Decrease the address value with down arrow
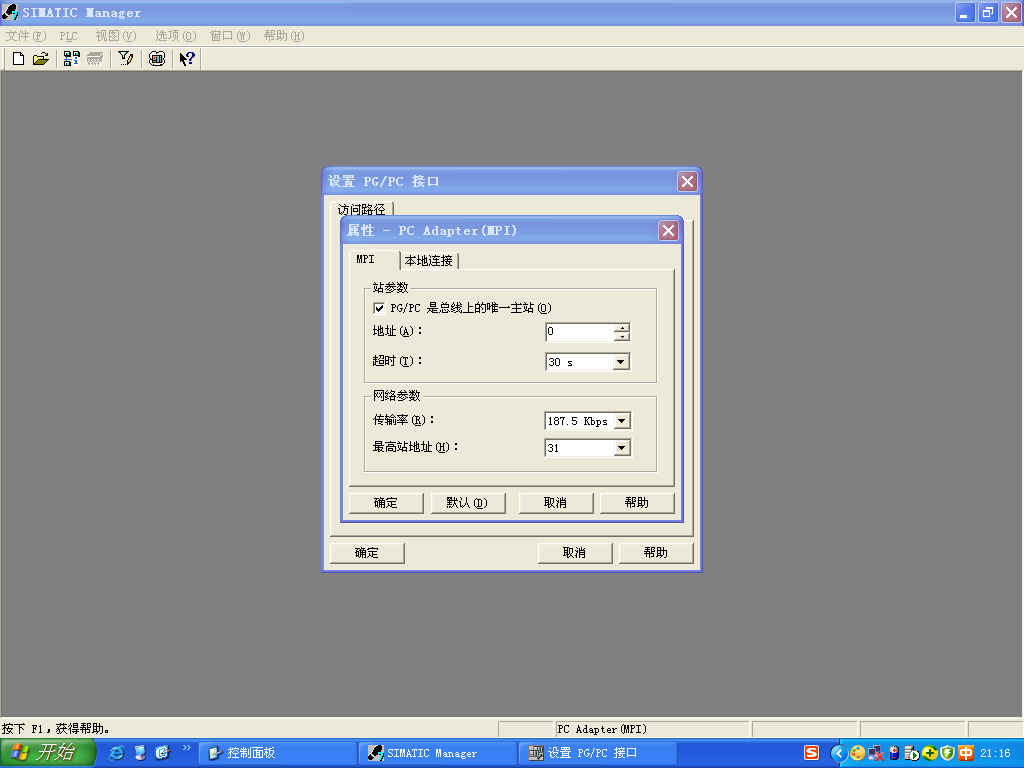 click(x=622, y=337)
